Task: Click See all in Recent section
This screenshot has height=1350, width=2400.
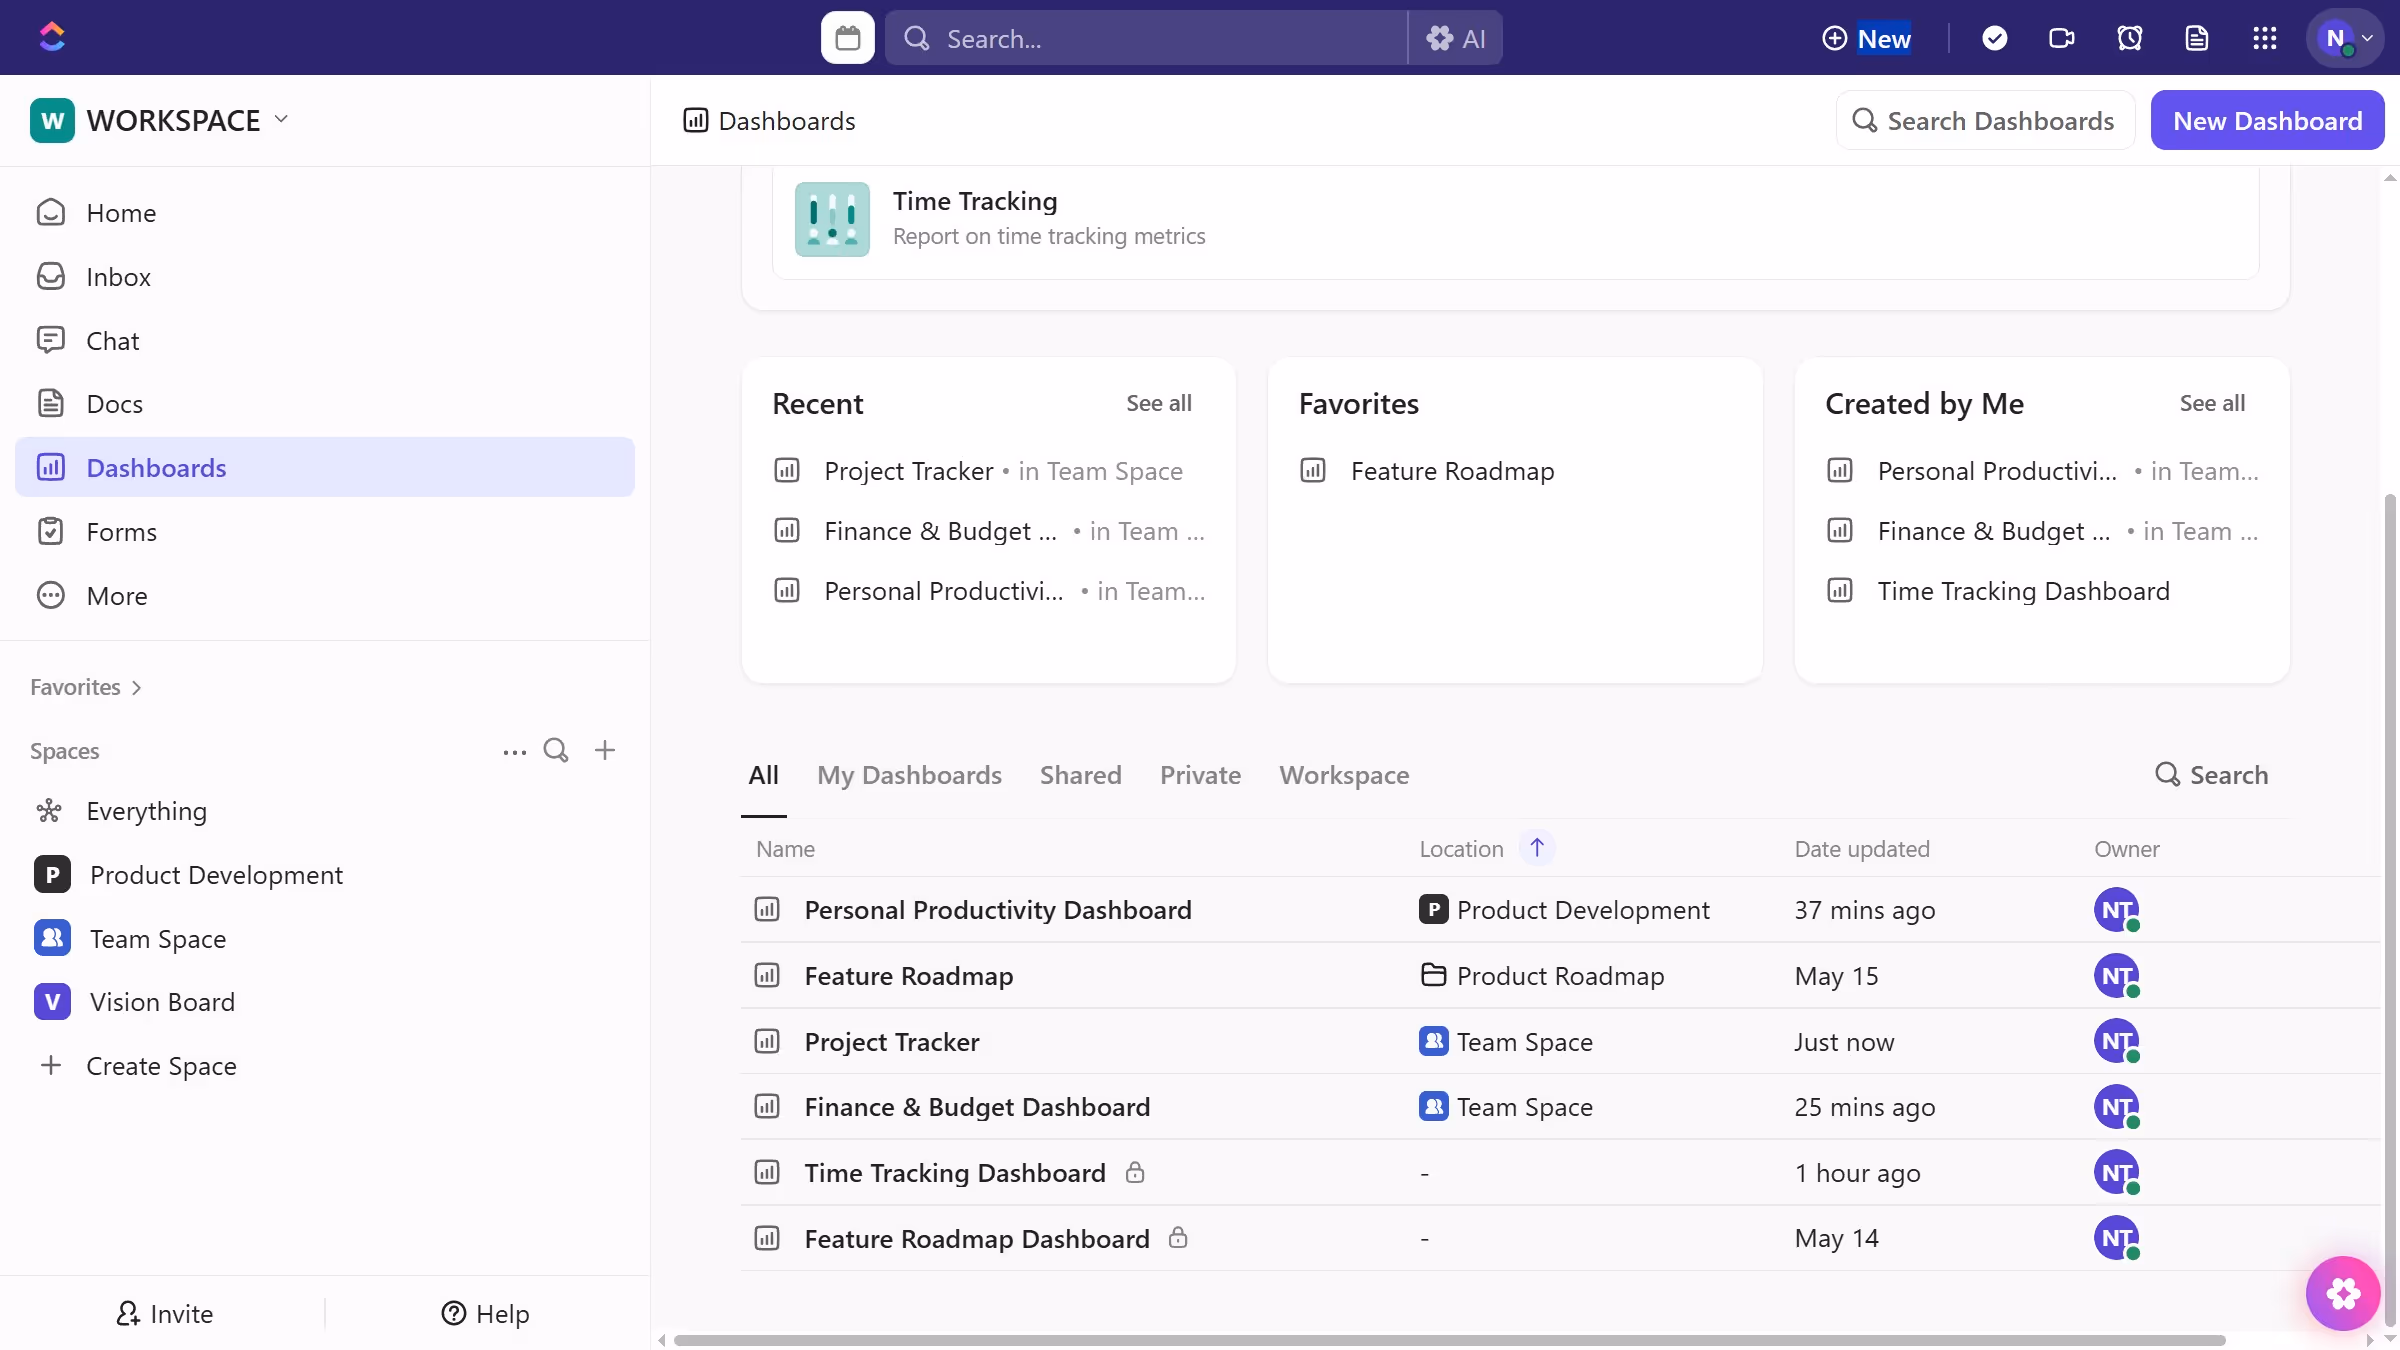Action: (1158, 403)
